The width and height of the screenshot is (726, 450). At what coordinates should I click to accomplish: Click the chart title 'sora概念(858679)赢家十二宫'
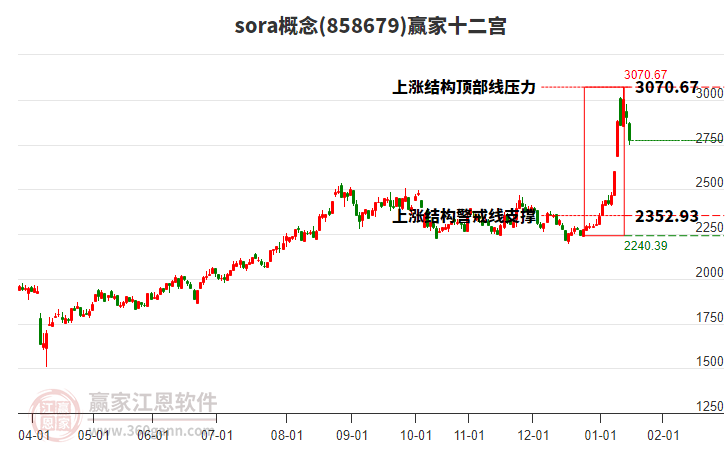[x=370, y=26]
